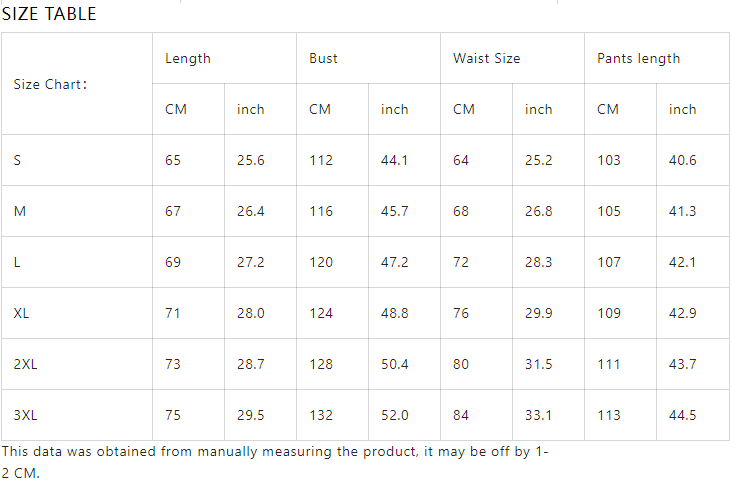Click the 44.5 inch pants length cell
Screen dimensions: 742x487
click(x=682, y=415)
